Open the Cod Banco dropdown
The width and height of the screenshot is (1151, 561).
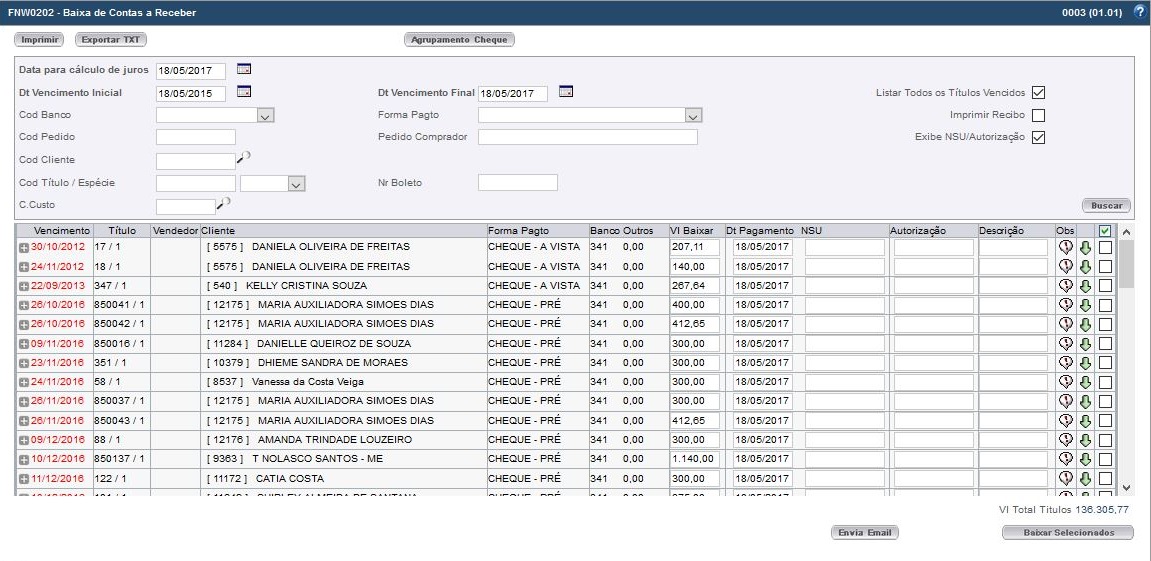(x=265, y=116)
